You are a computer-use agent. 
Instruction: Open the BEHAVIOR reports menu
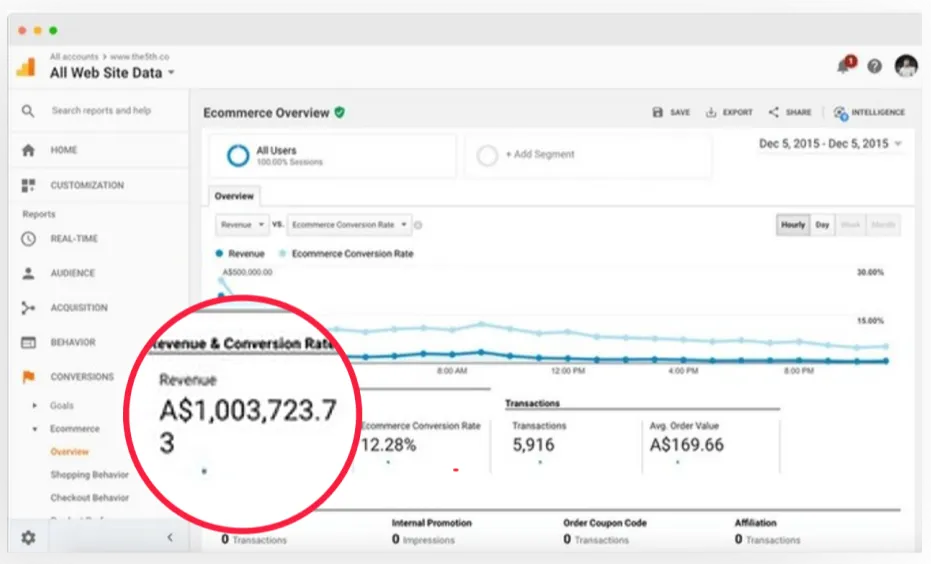point(72,342)
